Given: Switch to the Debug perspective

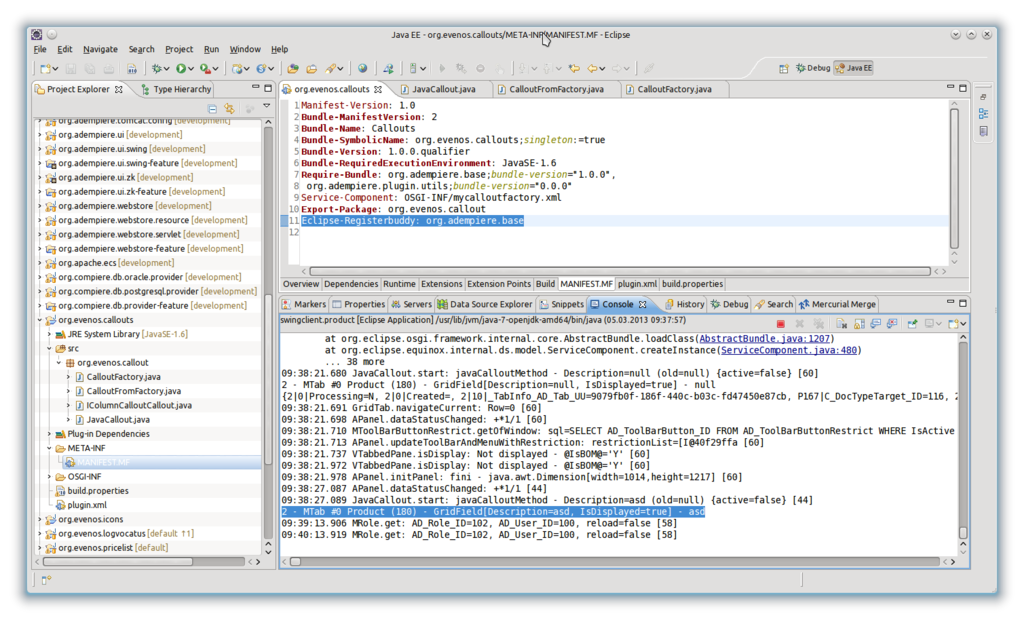Looking at the screenshot, I should click(813, 68).
